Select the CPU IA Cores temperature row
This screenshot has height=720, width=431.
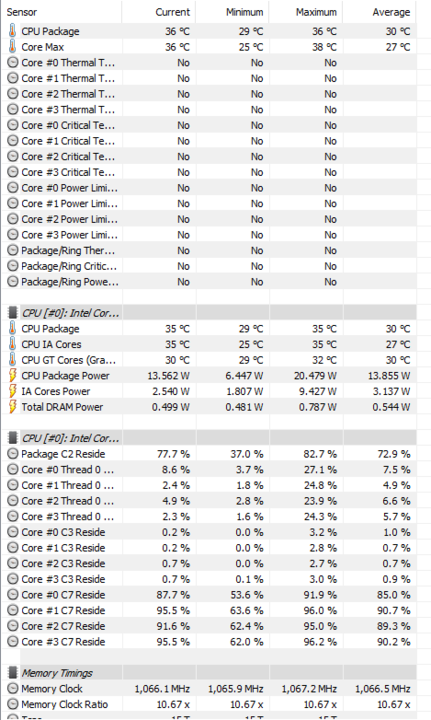[209, 344]
